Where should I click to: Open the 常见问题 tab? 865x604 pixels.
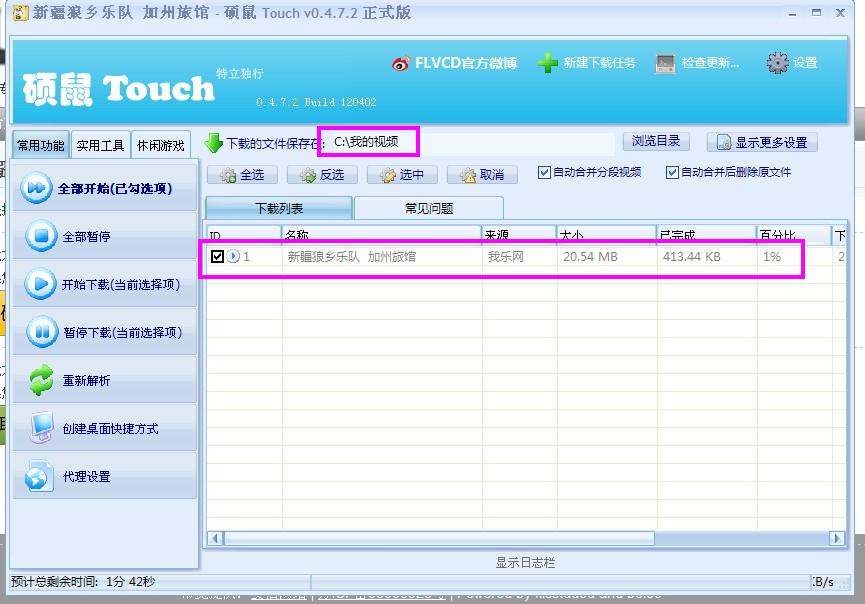[429, 208]
